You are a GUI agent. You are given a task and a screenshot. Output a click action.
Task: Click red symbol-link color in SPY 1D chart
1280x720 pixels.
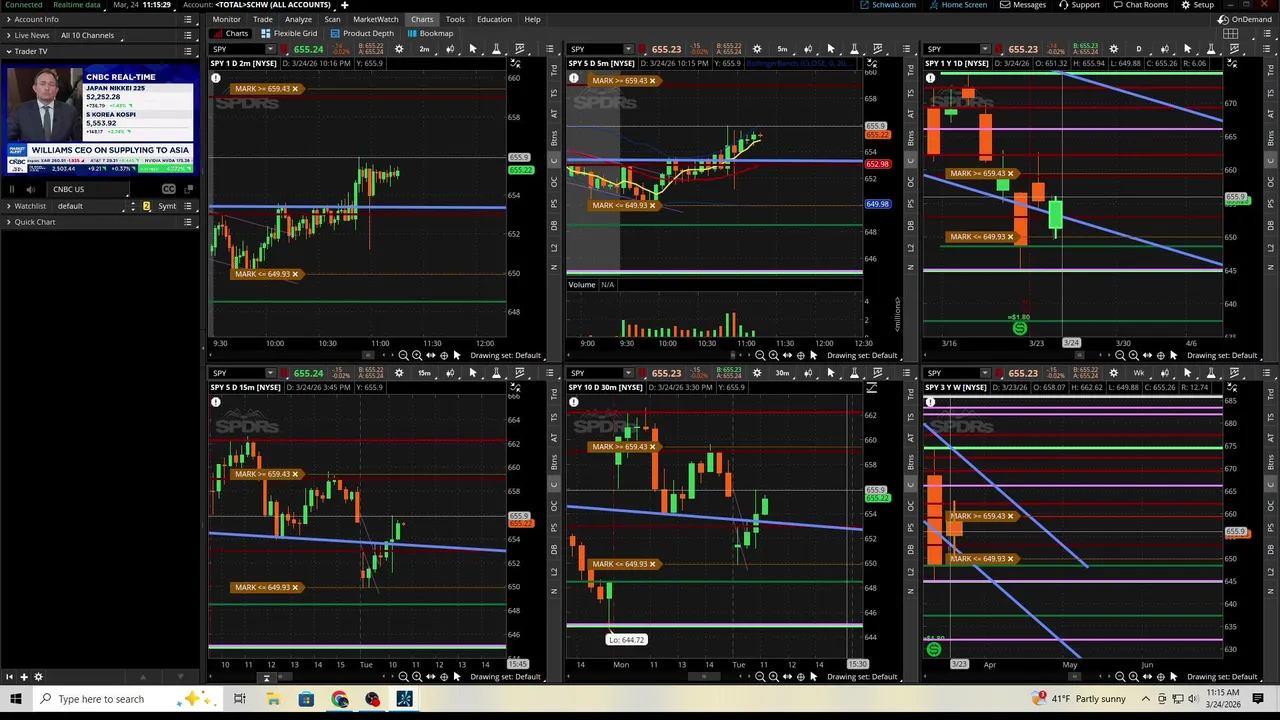tap(998, 49)
